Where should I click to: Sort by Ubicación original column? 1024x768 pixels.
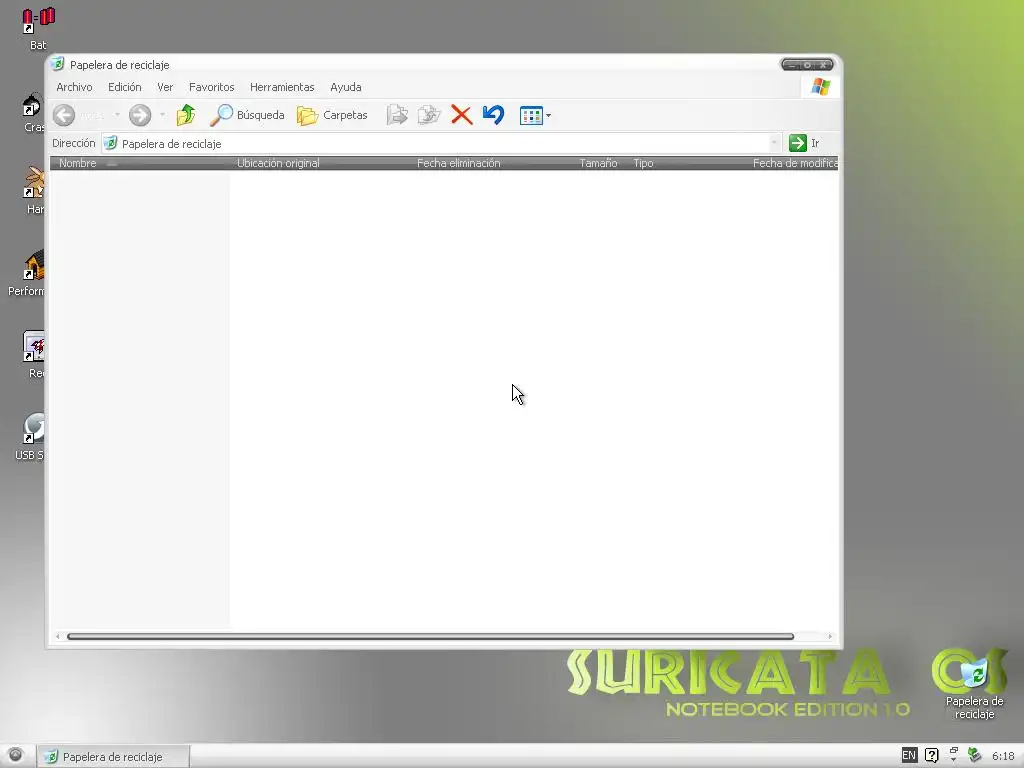pos(320,163)
